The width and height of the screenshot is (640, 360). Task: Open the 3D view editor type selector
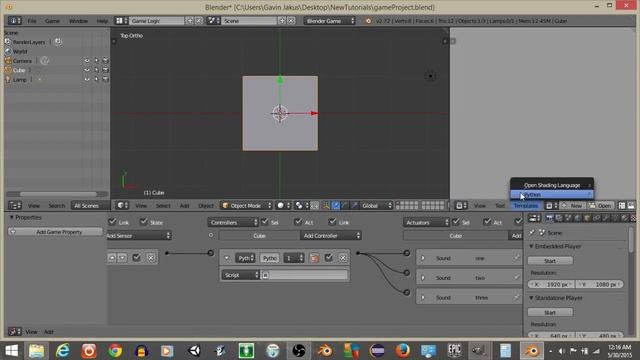point(122,206)
